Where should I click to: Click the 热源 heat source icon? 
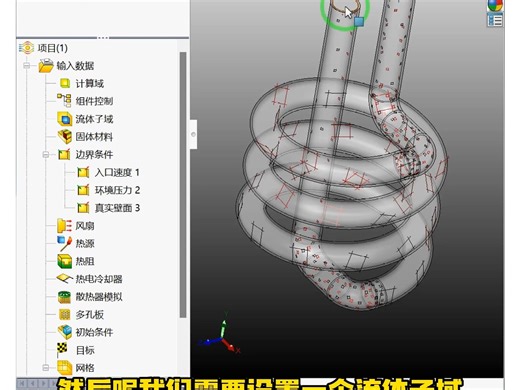click(64, 243)
